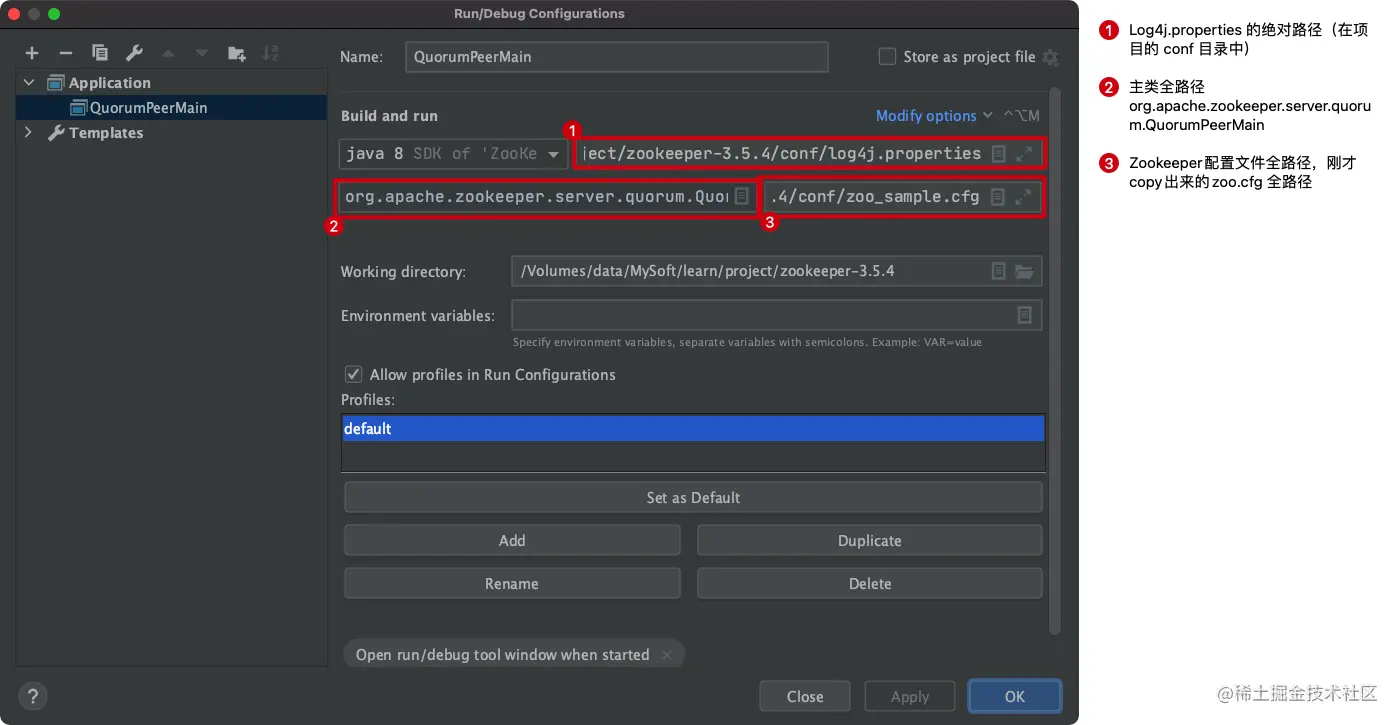The width and height of the screenshot is (1399, 725).
Task: Click the Name field containing QuorumPeerMain
Action: [617, 57]
